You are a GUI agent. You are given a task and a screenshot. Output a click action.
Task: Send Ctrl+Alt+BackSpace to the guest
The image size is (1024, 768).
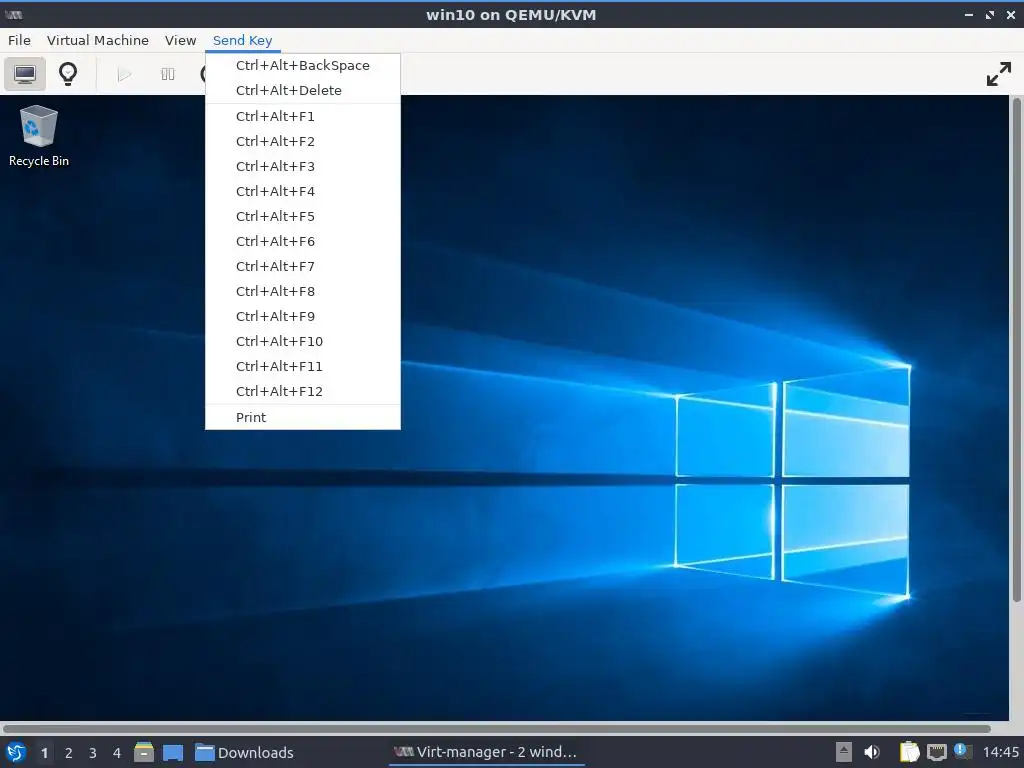pyautogui.click(x=302, y=65)
